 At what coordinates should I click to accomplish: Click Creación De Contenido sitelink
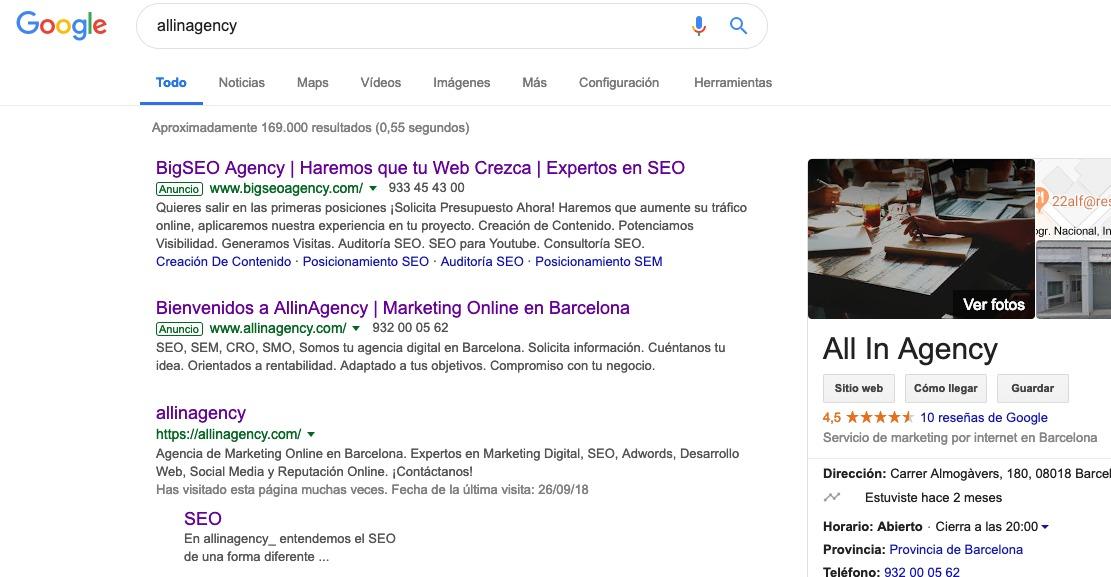coord(223,262)
